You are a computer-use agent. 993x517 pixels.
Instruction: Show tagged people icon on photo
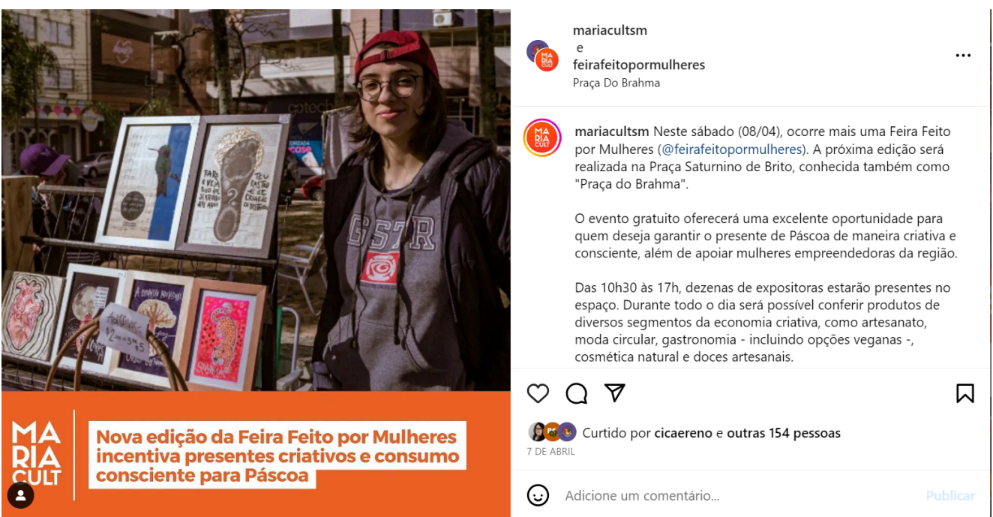click(x=20, y=495)
